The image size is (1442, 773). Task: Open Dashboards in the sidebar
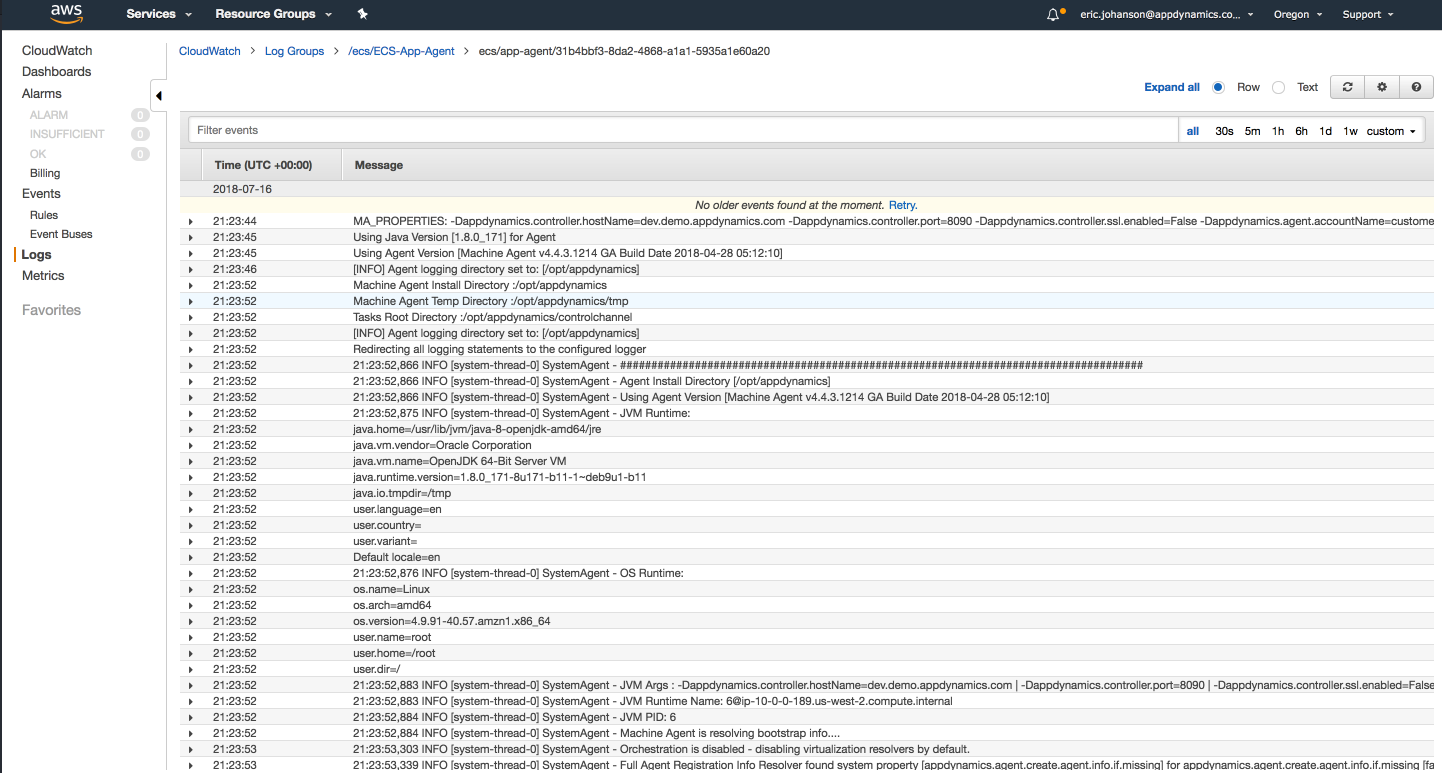(56, 72)
